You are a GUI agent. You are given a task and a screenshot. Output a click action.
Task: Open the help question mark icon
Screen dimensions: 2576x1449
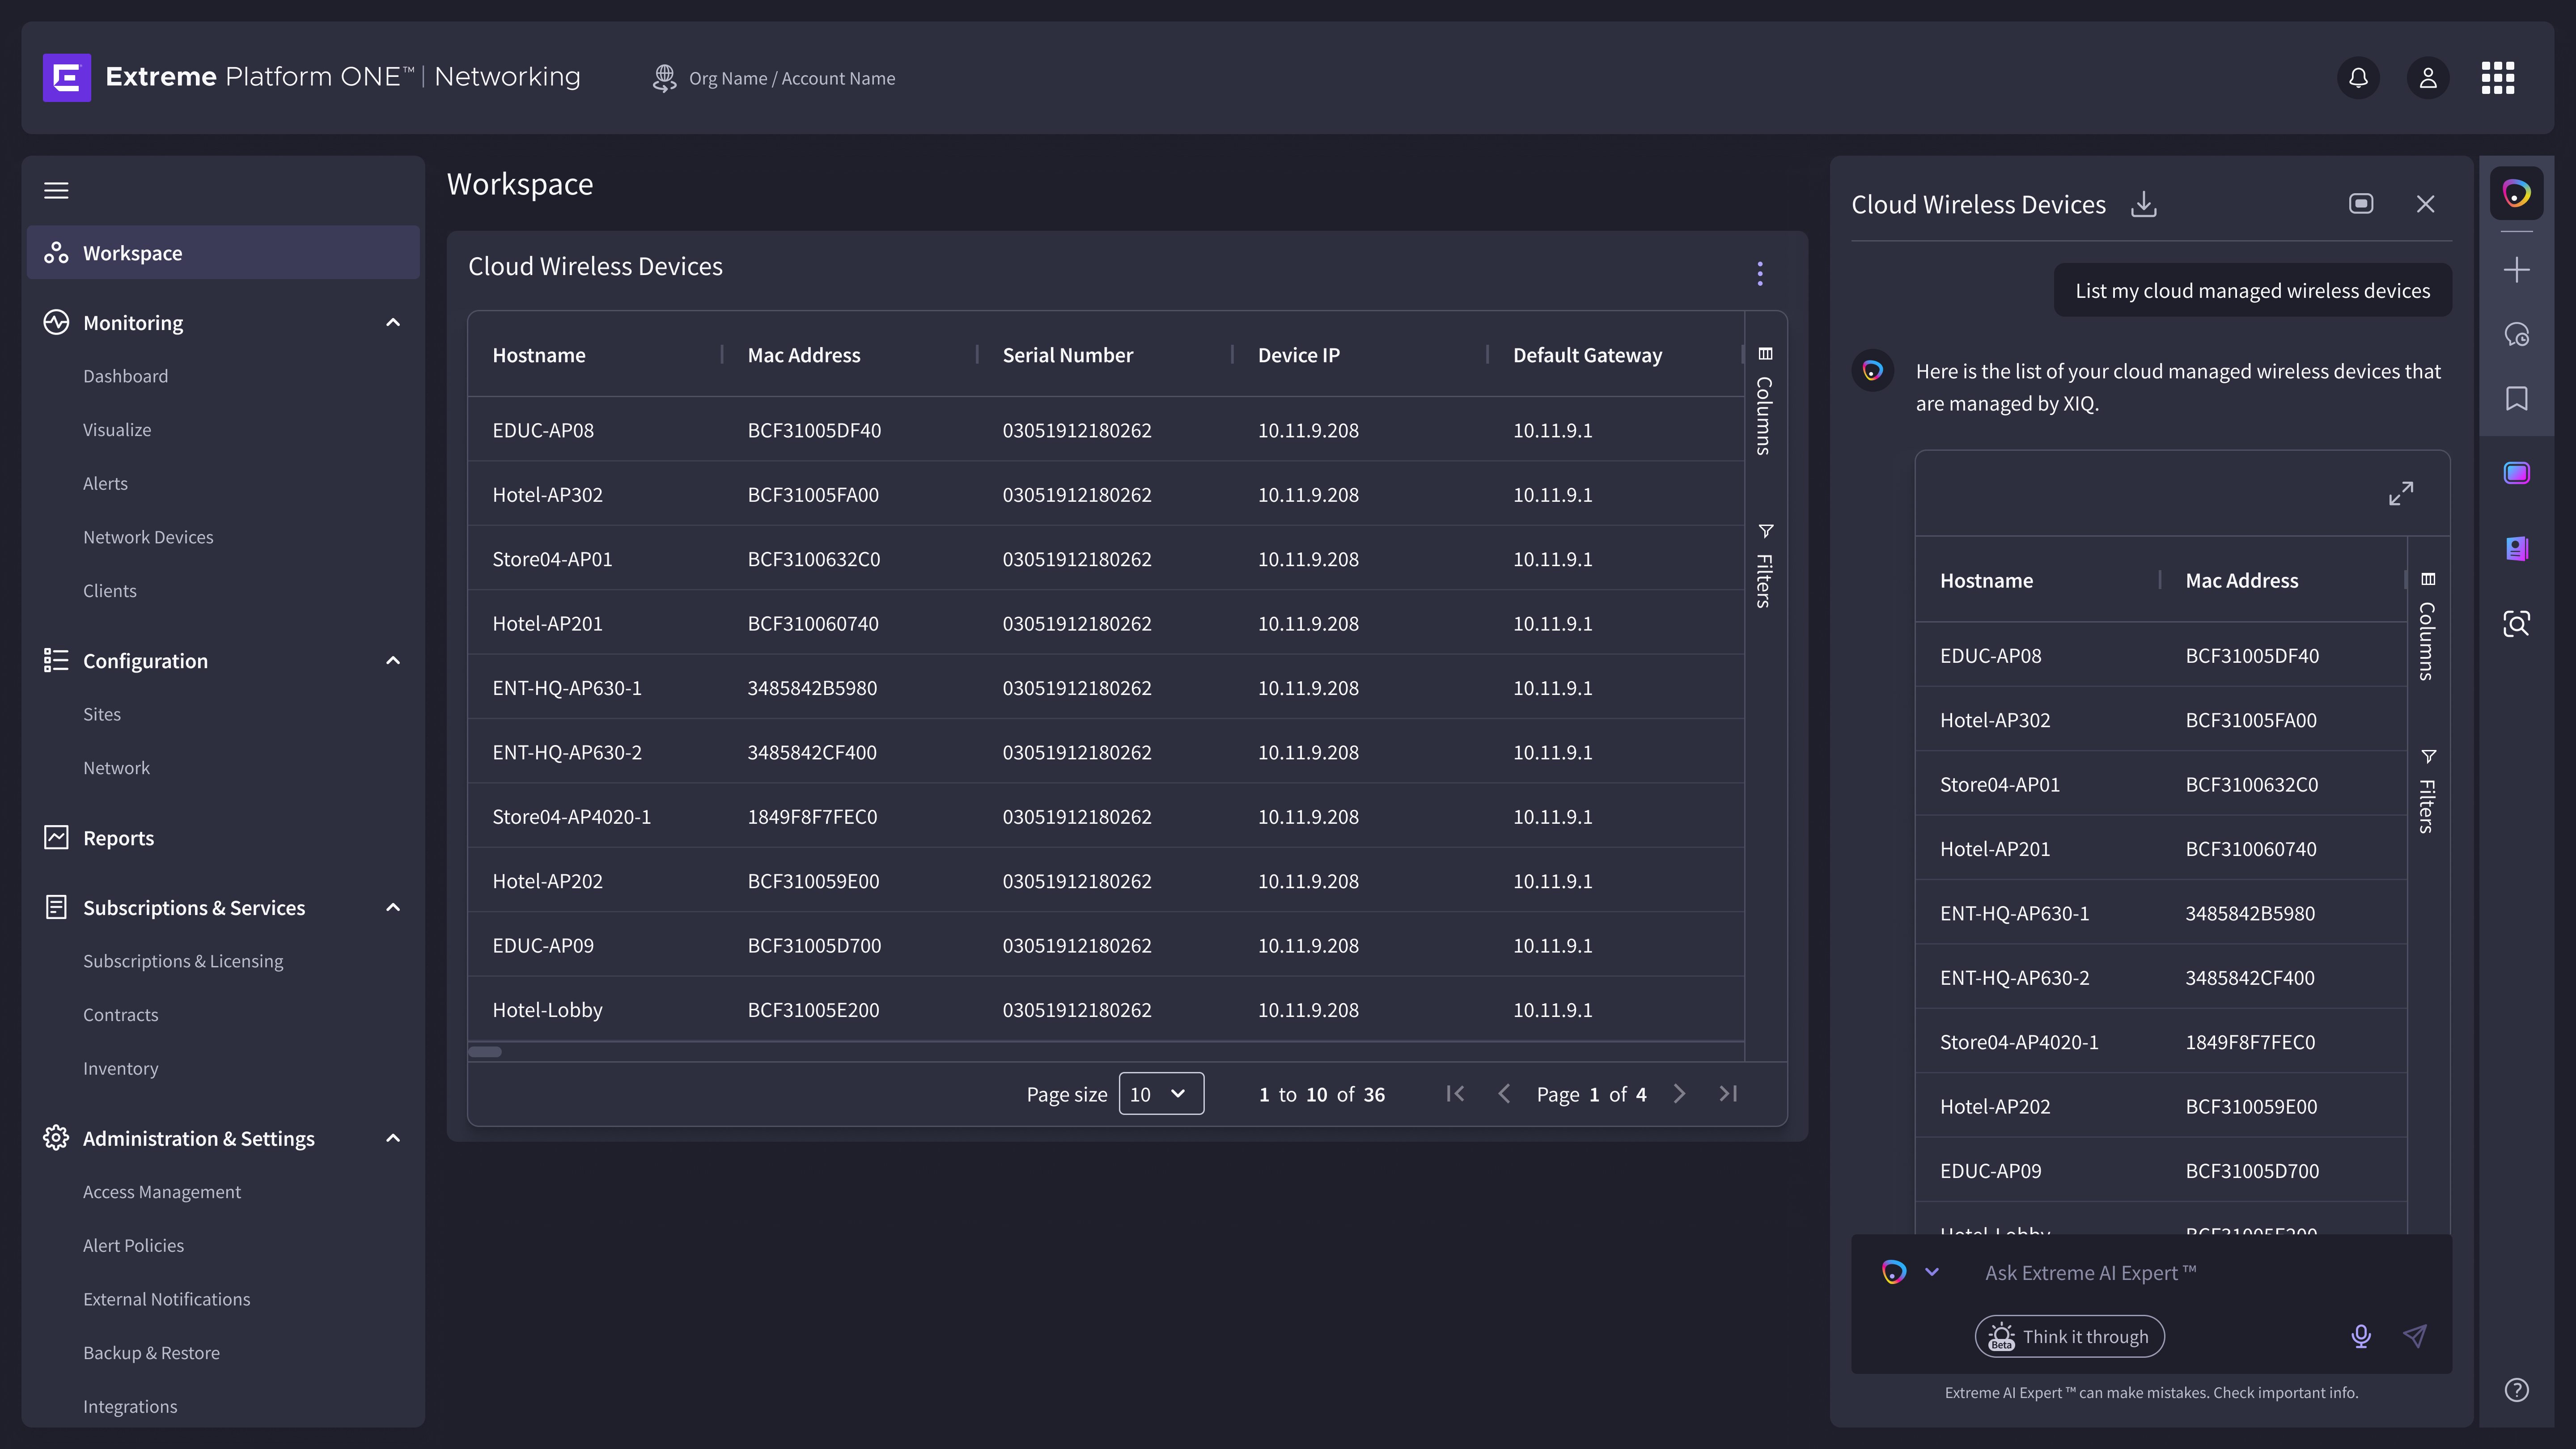click(2516, 1390)
